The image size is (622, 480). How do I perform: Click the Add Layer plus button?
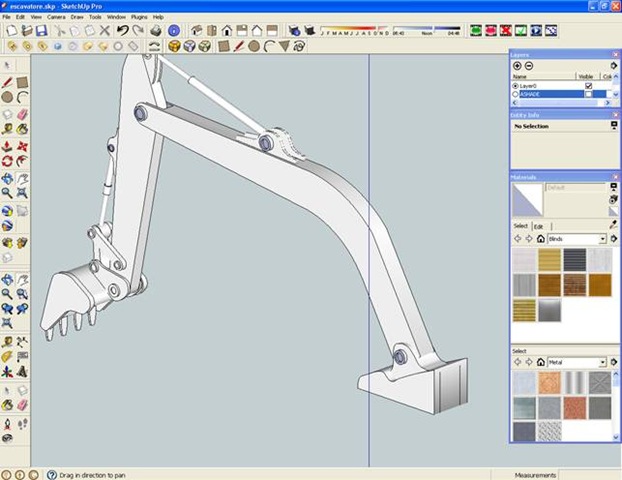(x=517, y=66)
